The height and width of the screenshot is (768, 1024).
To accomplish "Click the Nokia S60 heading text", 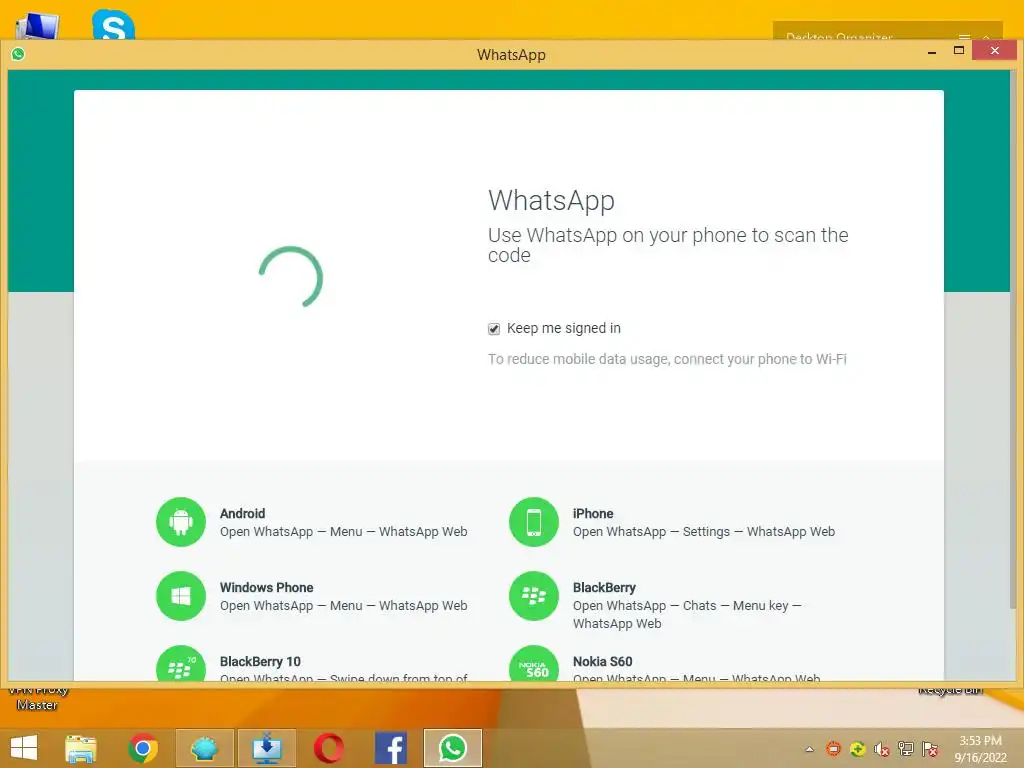I will pos(602,661).
